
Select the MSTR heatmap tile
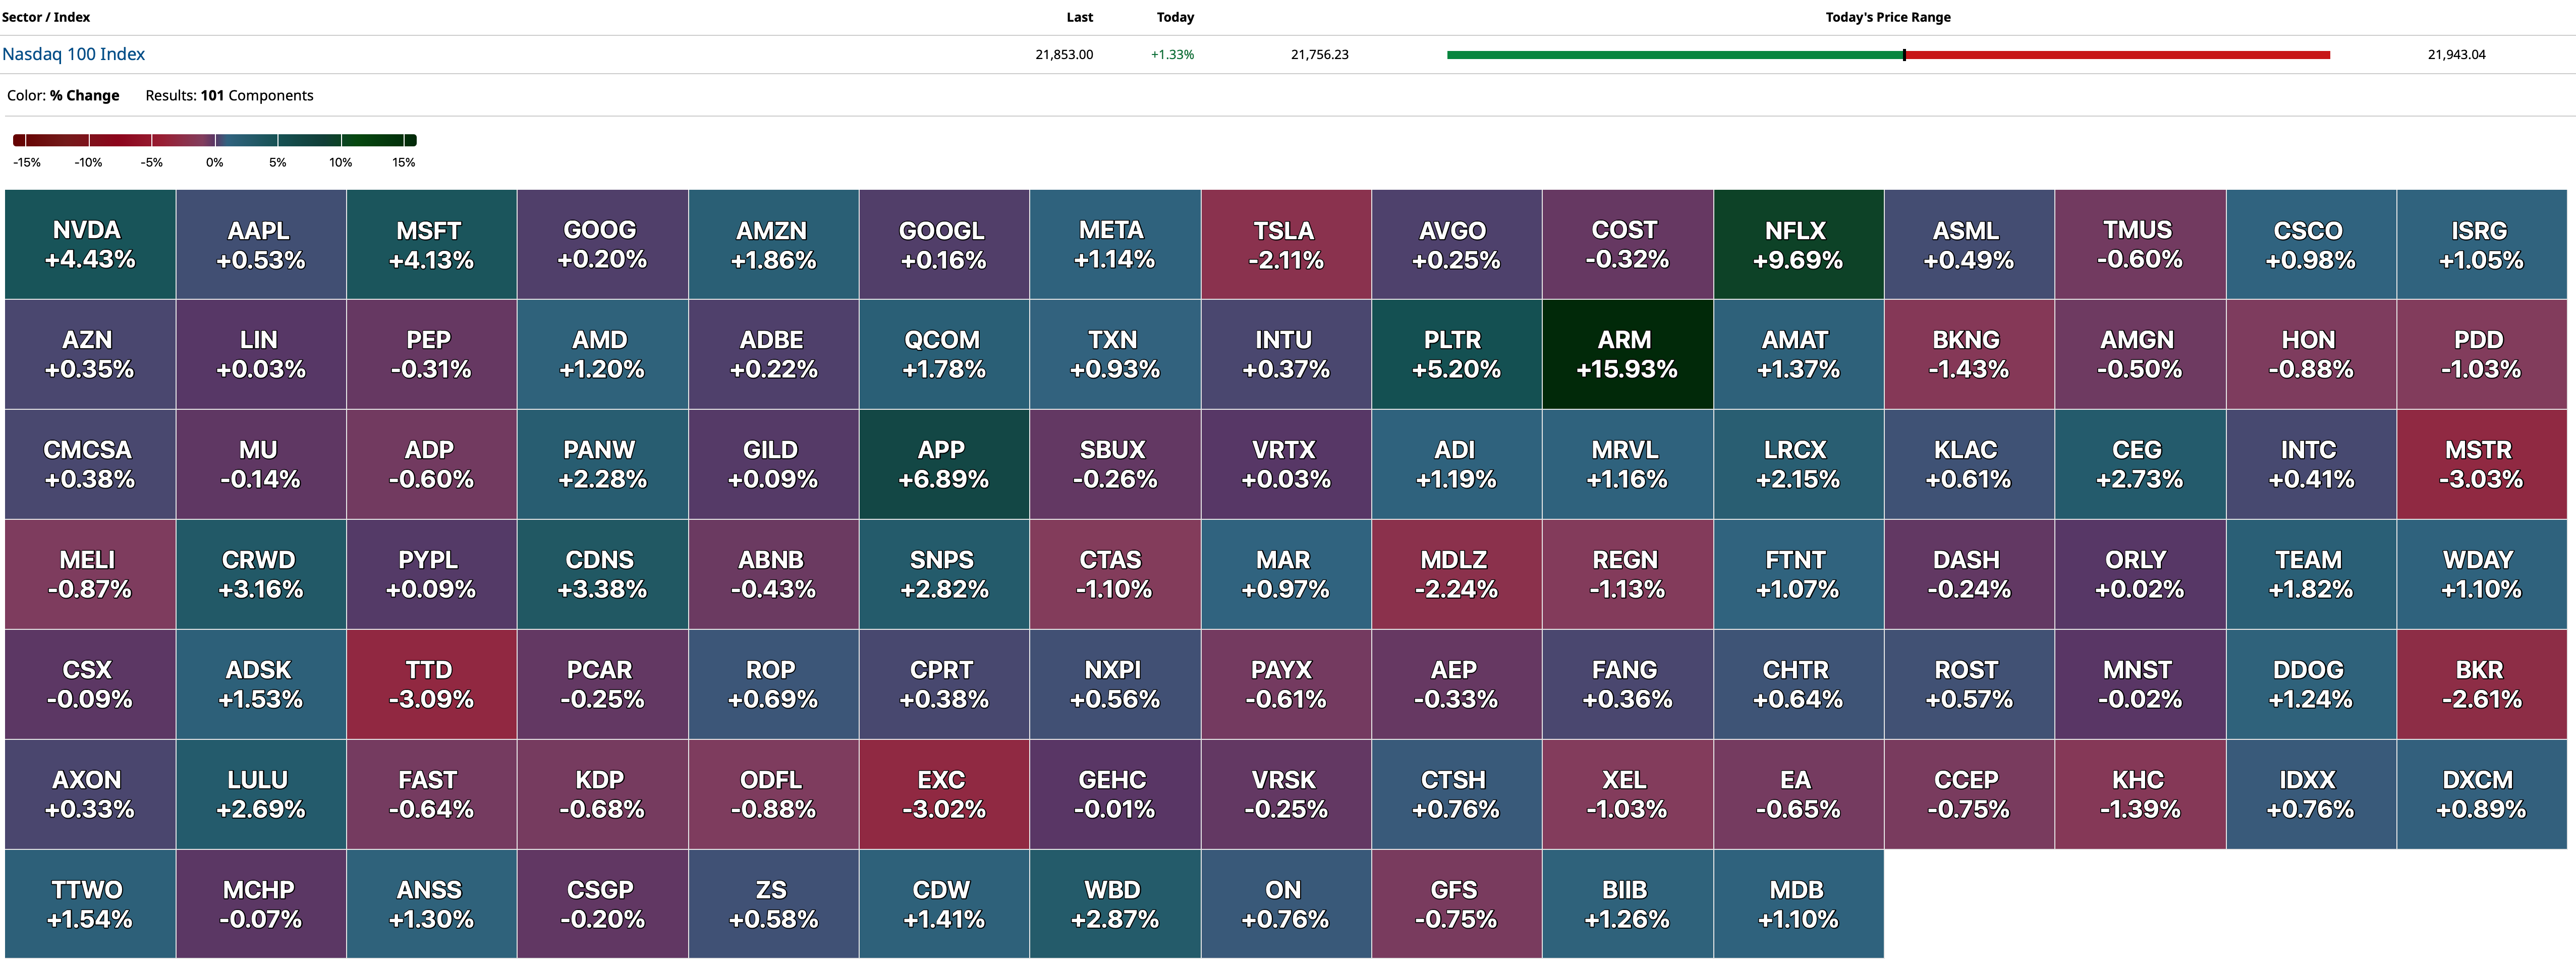[2480, 465]
